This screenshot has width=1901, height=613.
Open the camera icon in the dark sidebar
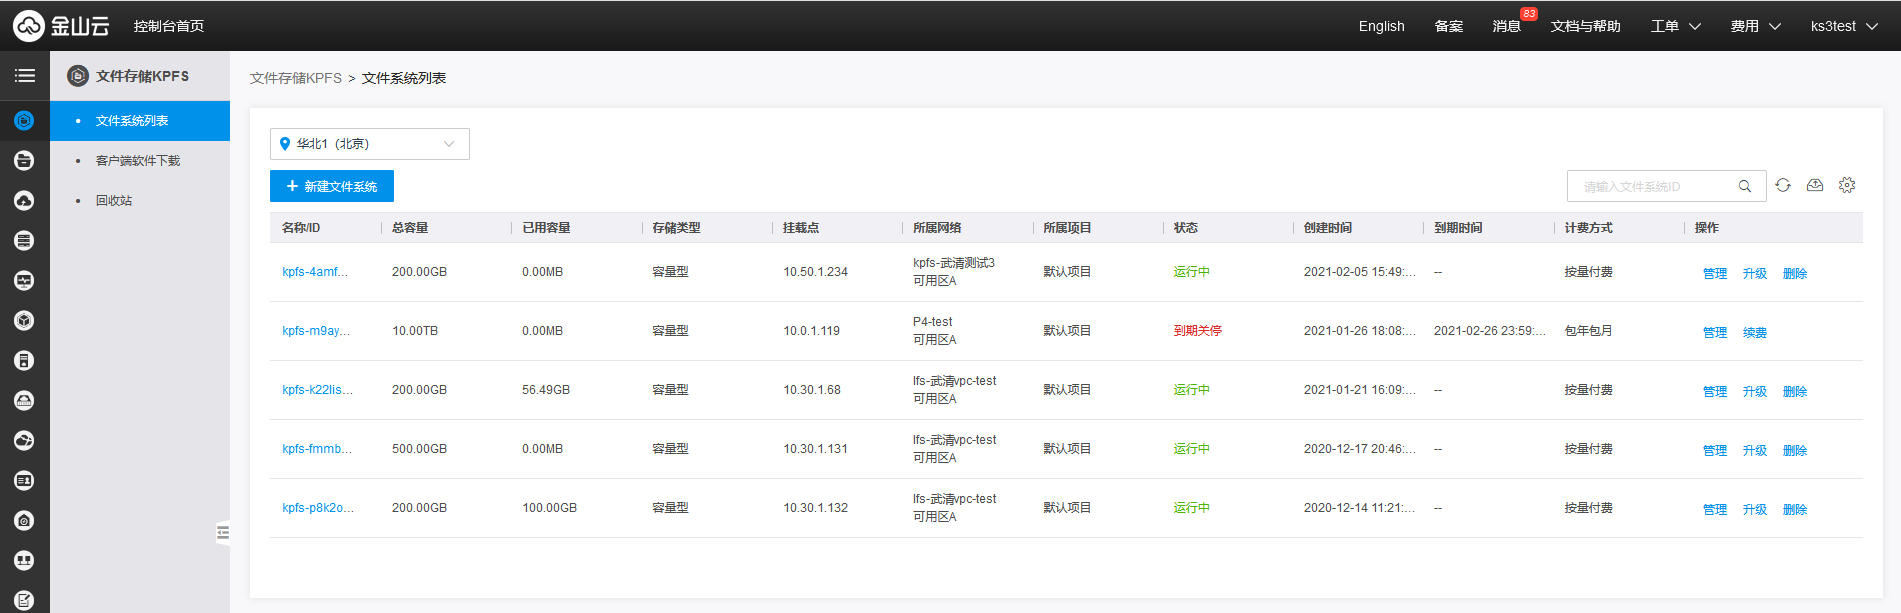(x=25, y=521)
